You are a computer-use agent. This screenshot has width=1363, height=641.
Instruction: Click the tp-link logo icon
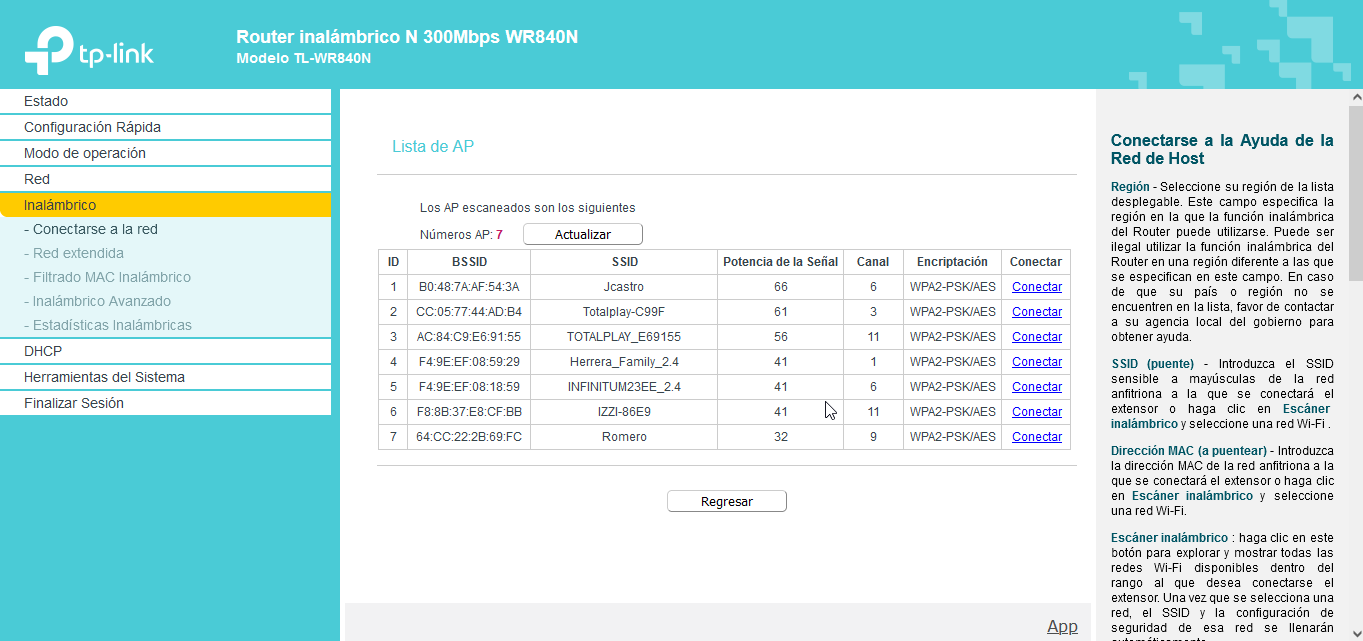(50, 48)
